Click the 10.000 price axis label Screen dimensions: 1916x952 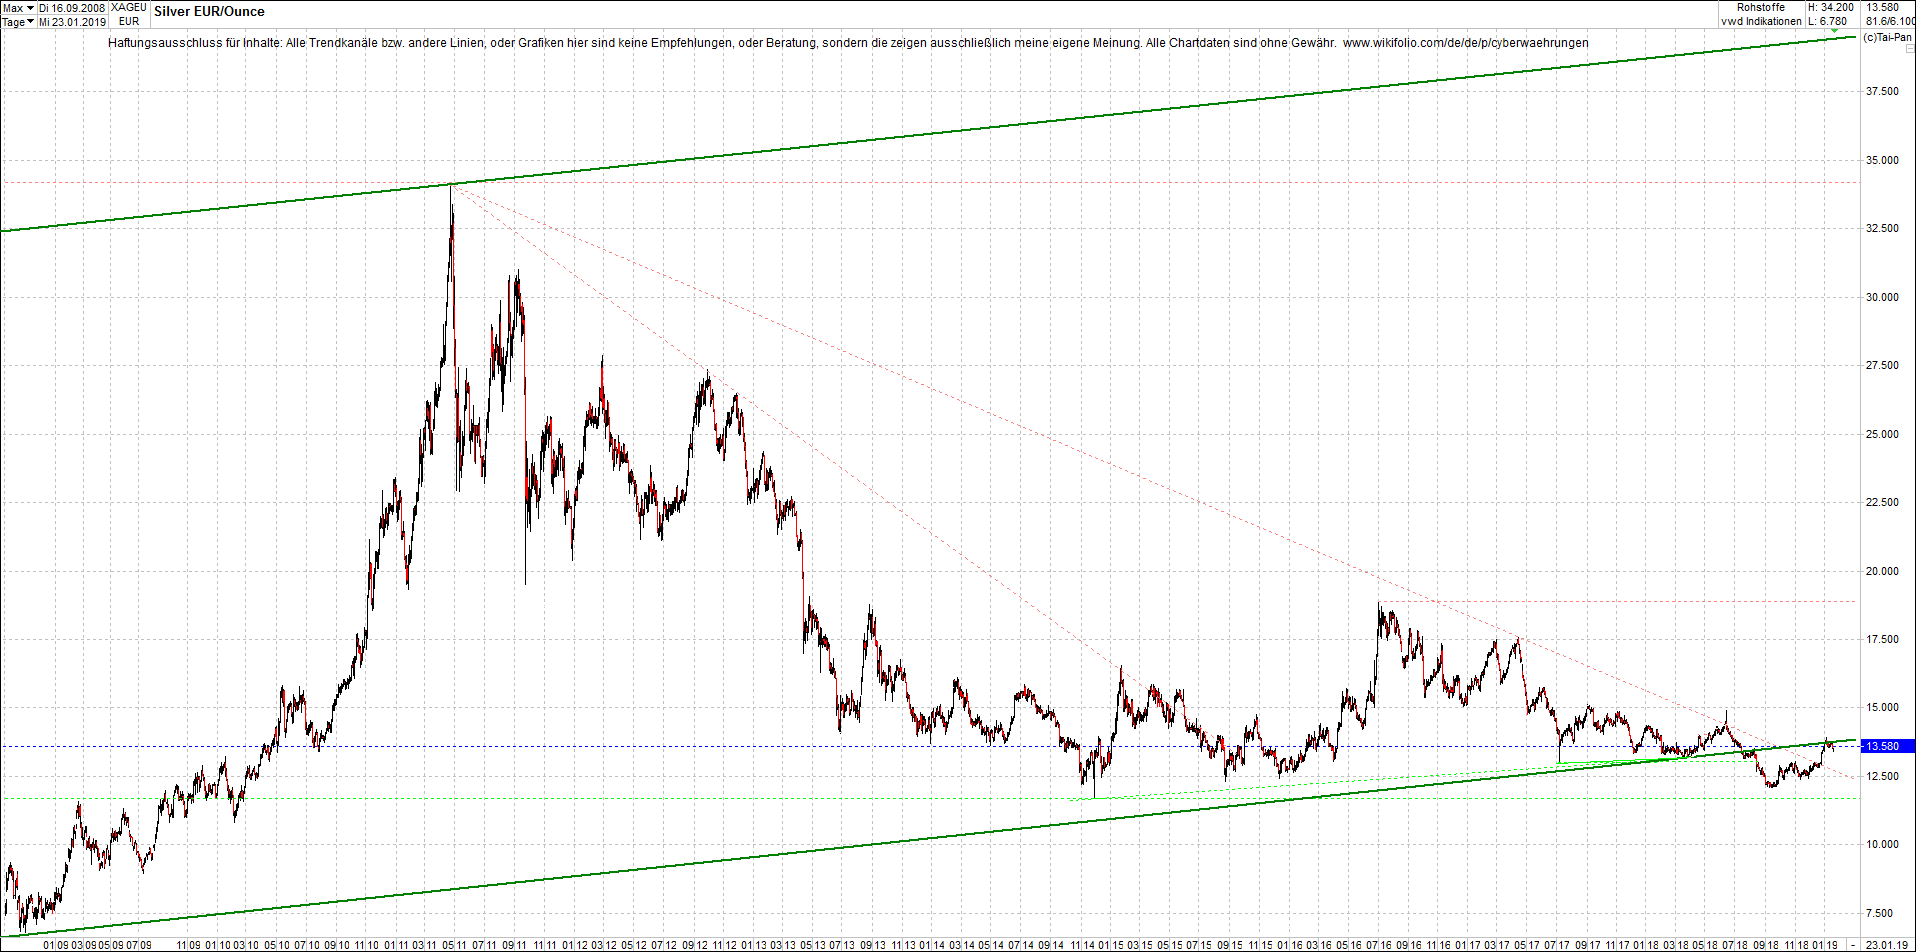1882,845
